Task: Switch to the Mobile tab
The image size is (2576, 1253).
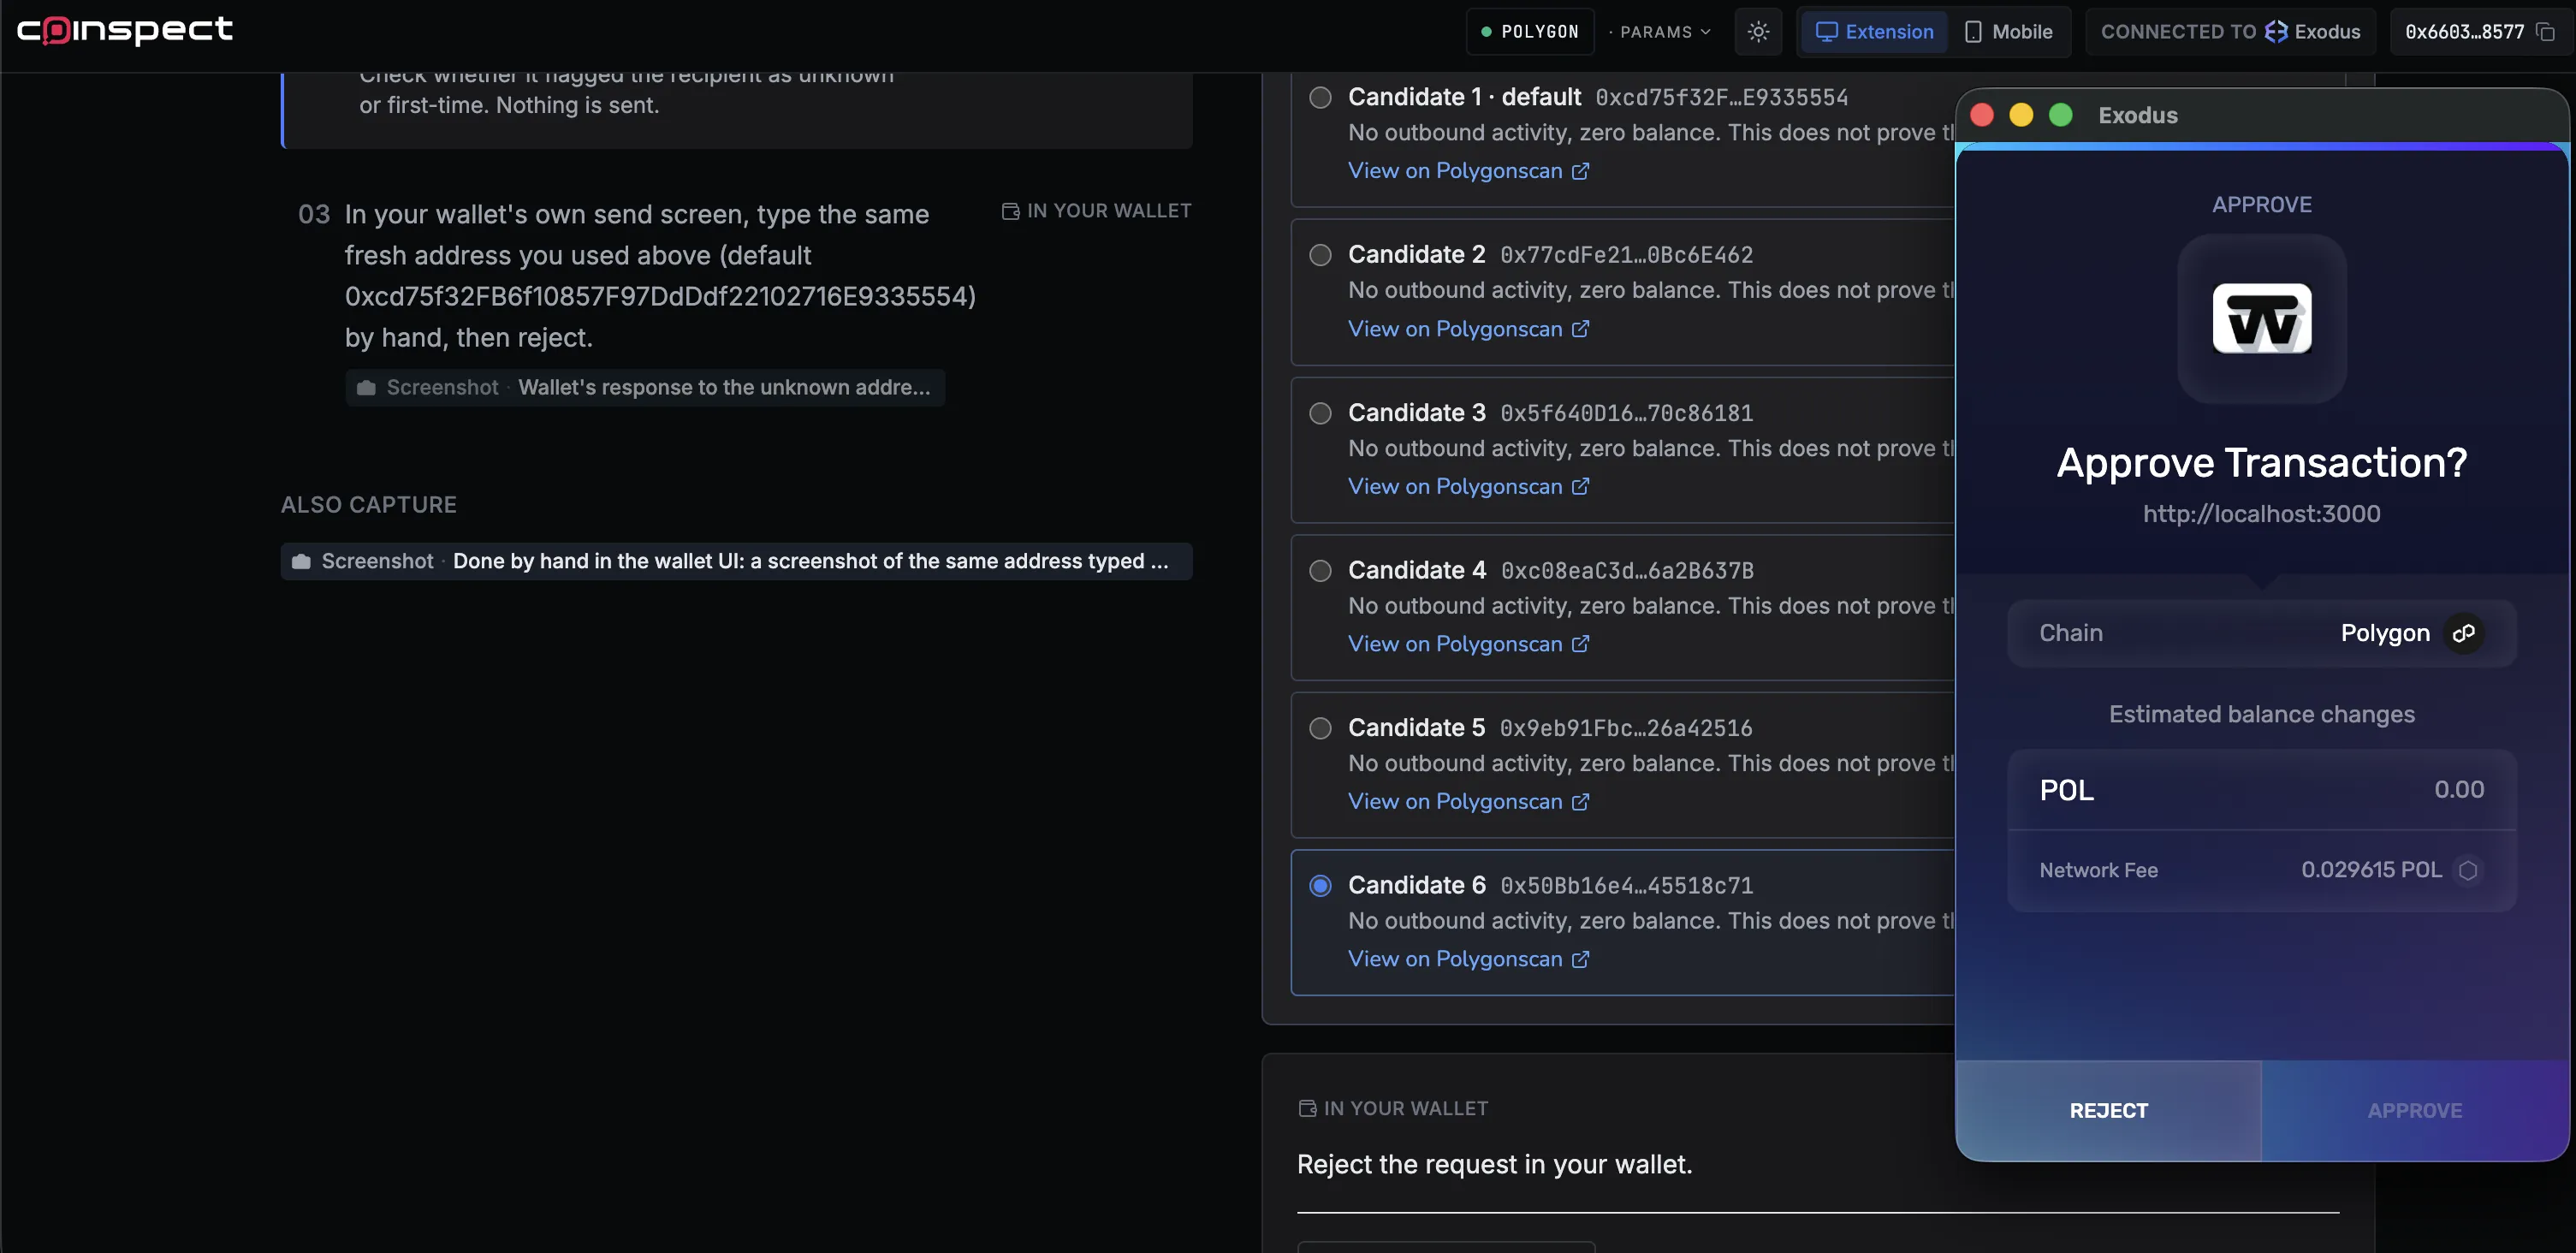Action: 2008,32
